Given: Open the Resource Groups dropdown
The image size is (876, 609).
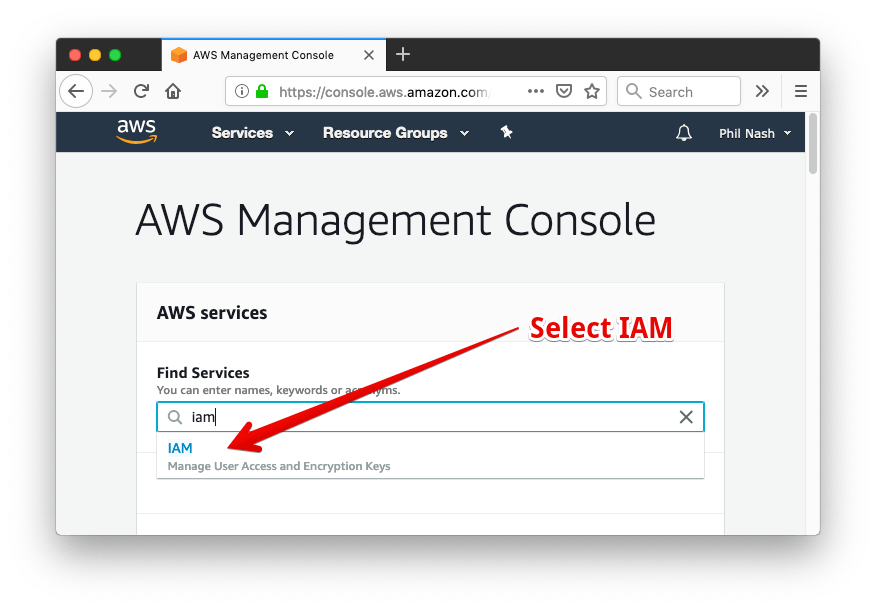Looking at the screenshot, I should pyautogui.click(x=396, y=133).
